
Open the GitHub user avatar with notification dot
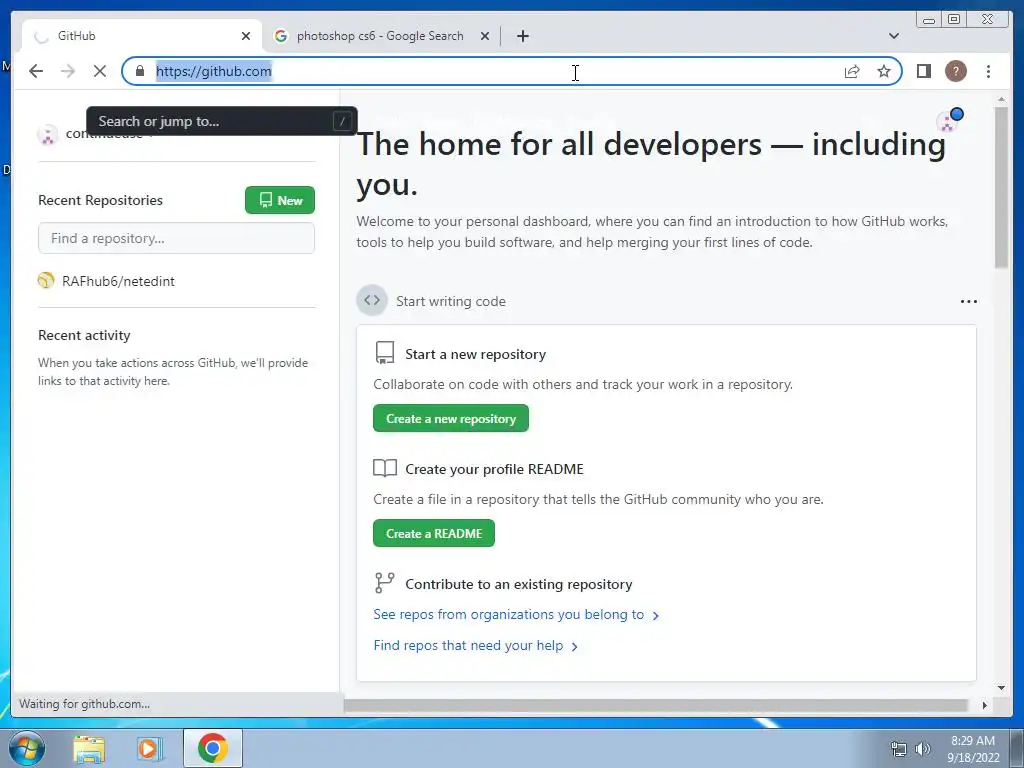pyautogui.click(x=950, y=120)
